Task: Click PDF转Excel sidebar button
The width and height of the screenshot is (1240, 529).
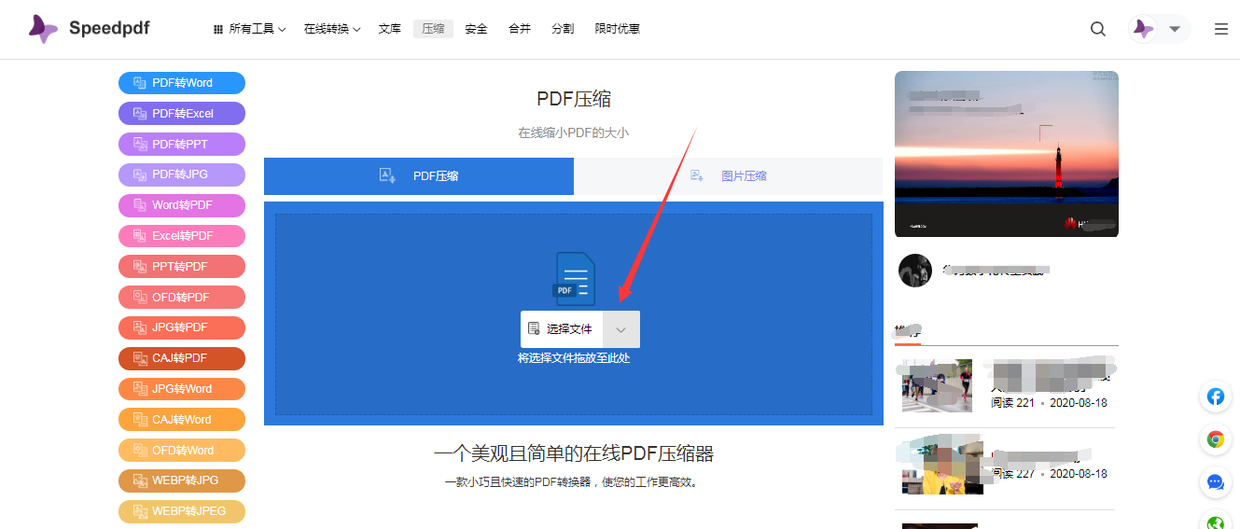Action: click(x=182, y=114)
